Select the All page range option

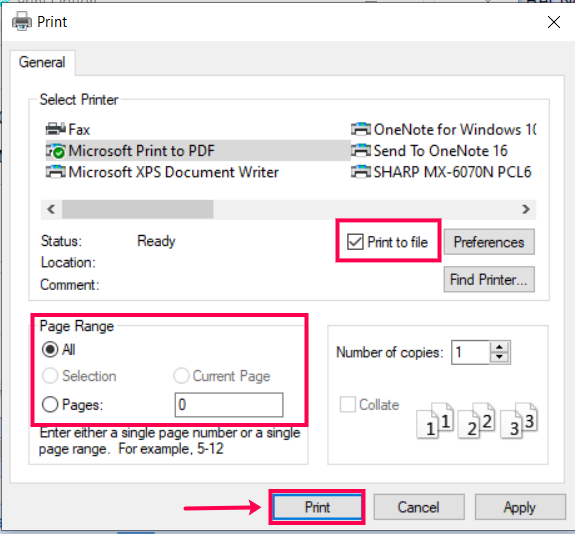tap(50, 350)
